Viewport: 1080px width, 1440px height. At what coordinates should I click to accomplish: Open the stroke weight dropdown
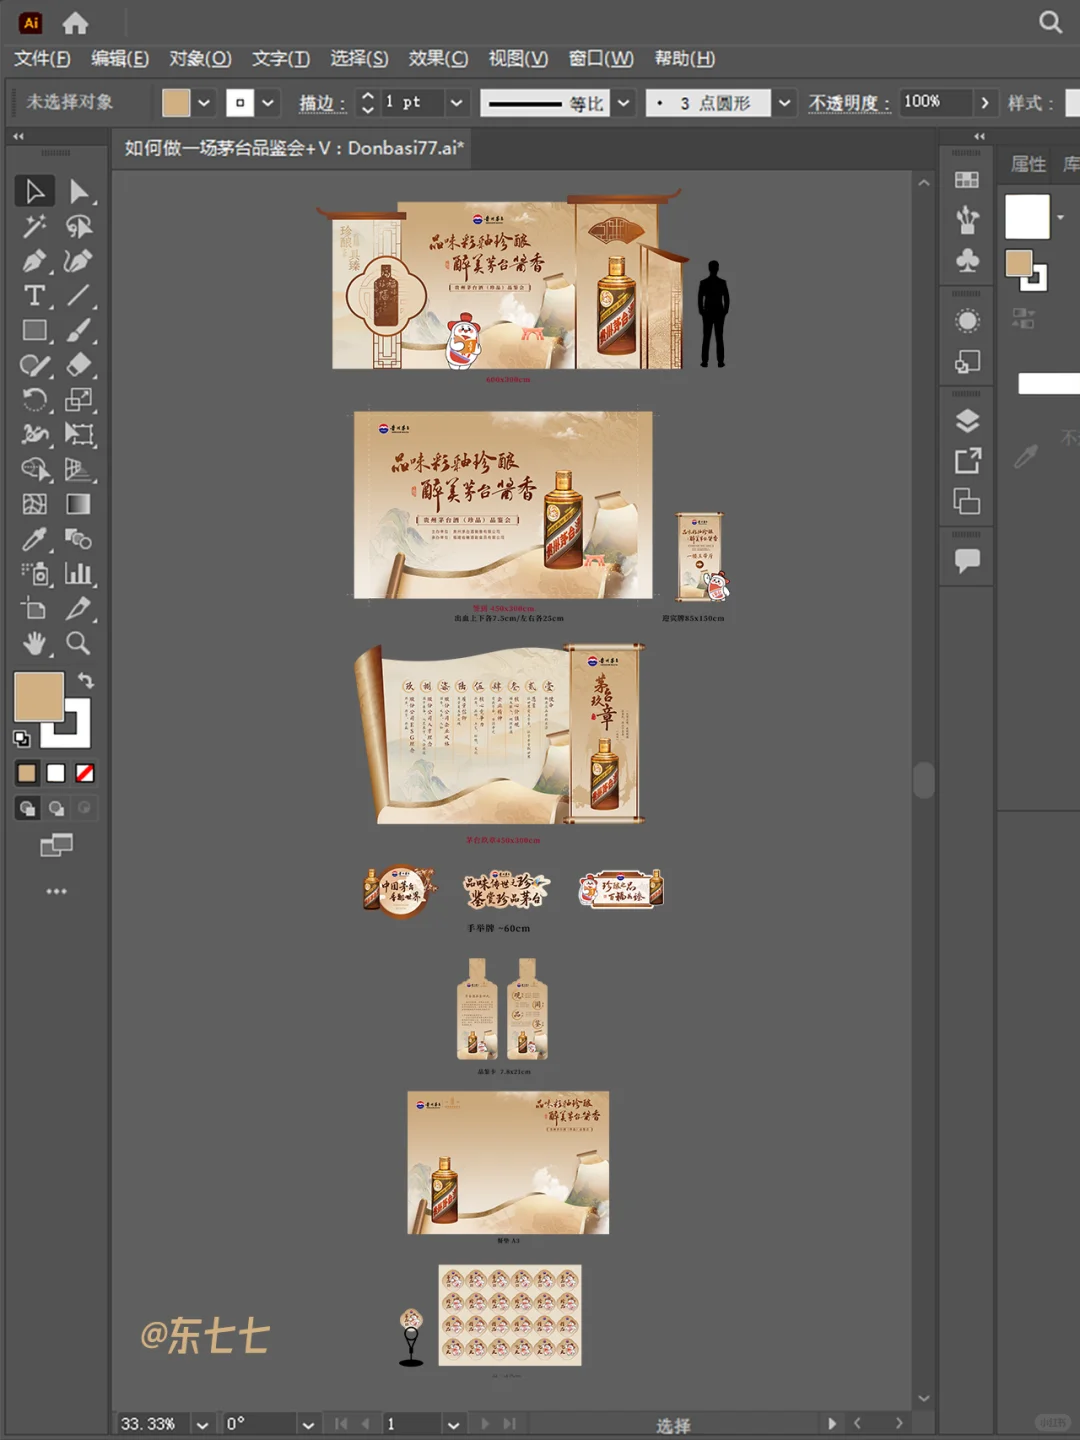tap(456, 103)
